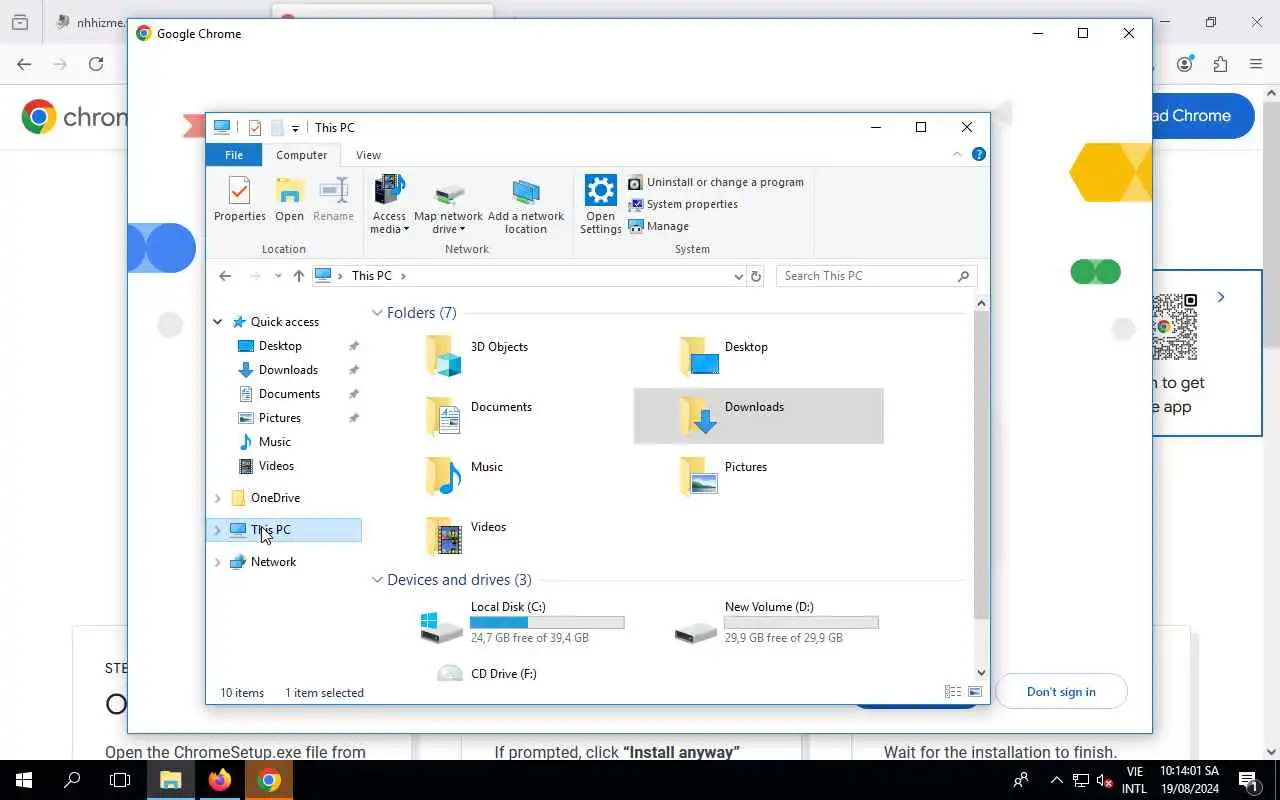Switch to the View ribbon tab
Screen dimensions: 1280x800
tap(368, 155)
